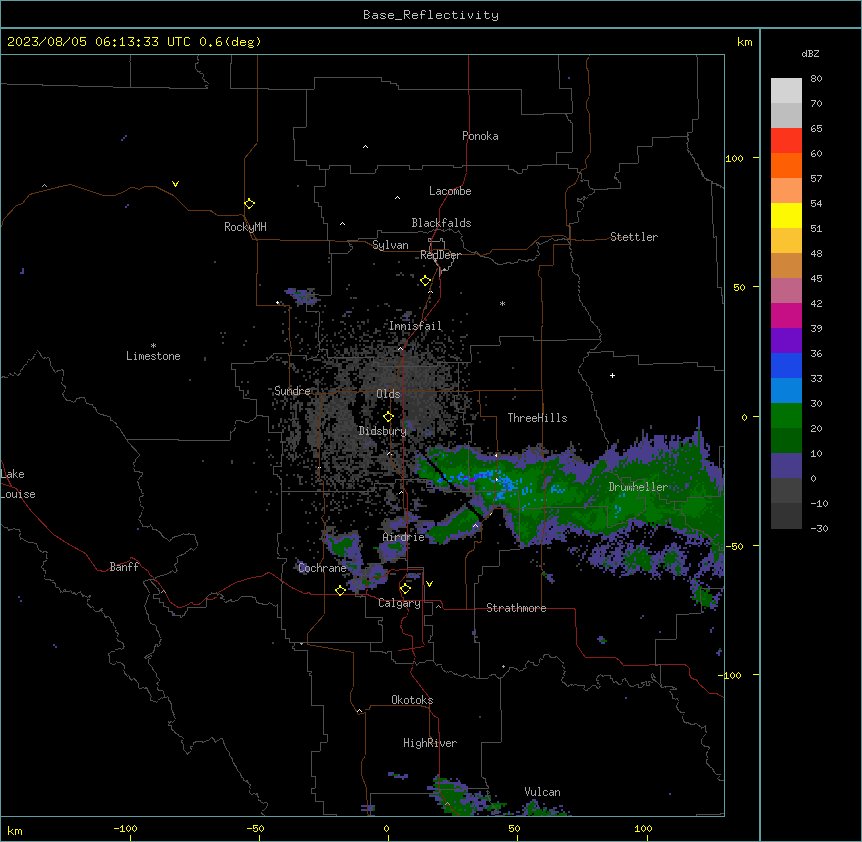Select the bright green swatch between 30 and 20
The width and height of the screenshot is (862, 842).
(x=786, y=416)
